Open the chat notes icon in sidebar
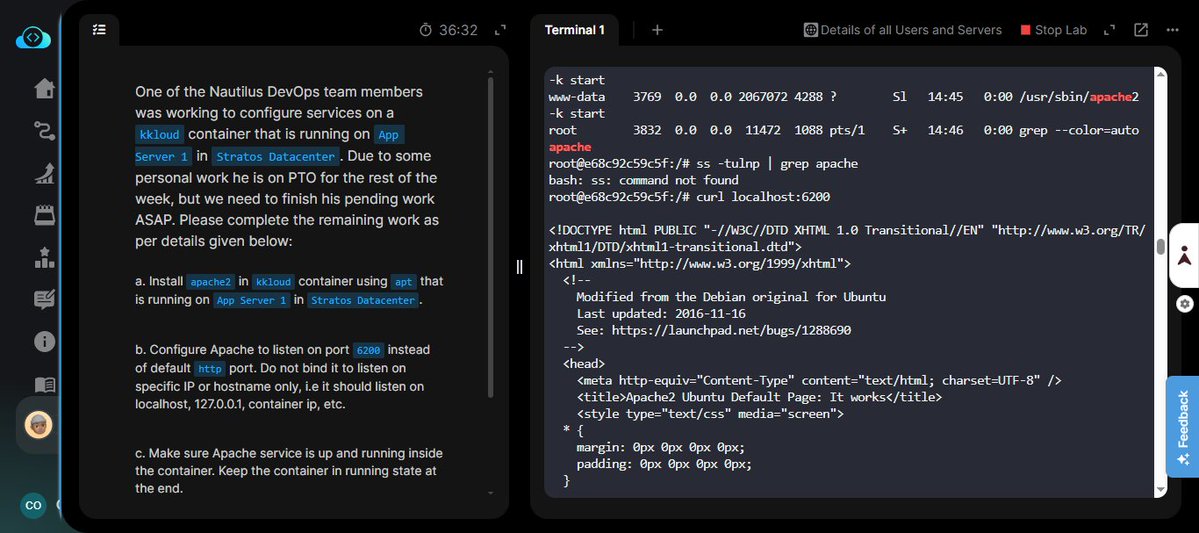The width and height of the screenshot is (1199, 533). (x=44, y=300)
